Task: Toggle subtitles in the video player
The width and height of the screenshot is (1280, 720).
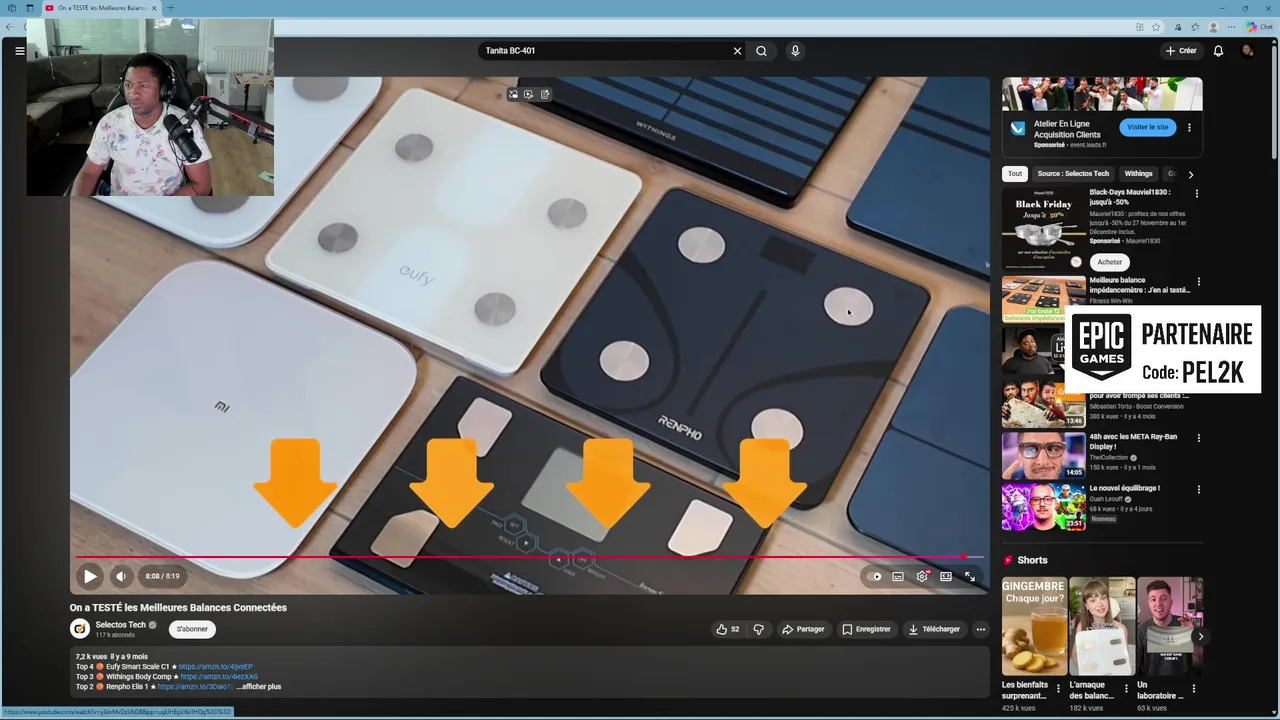Action: click(x=898, y=576)
